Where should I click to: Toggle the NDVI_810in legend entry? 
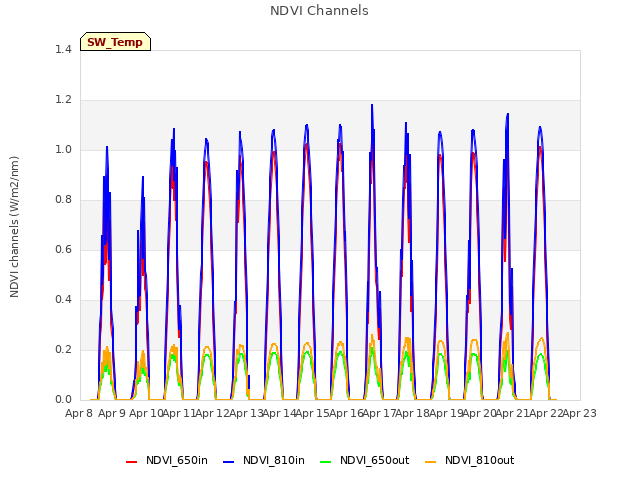click(x=264, y=460)
